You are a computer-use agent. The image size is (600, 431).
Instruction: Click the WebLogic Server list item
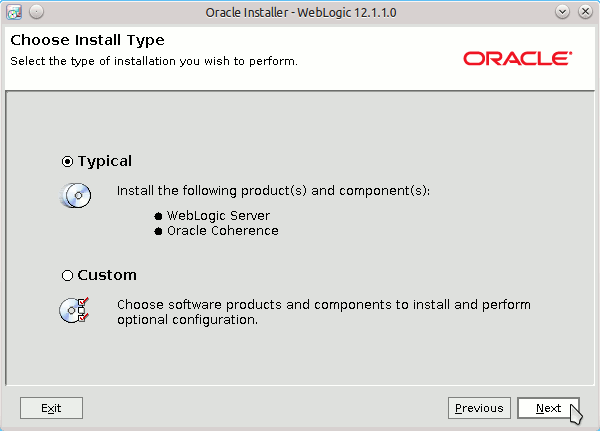click(x=218, y=216)
